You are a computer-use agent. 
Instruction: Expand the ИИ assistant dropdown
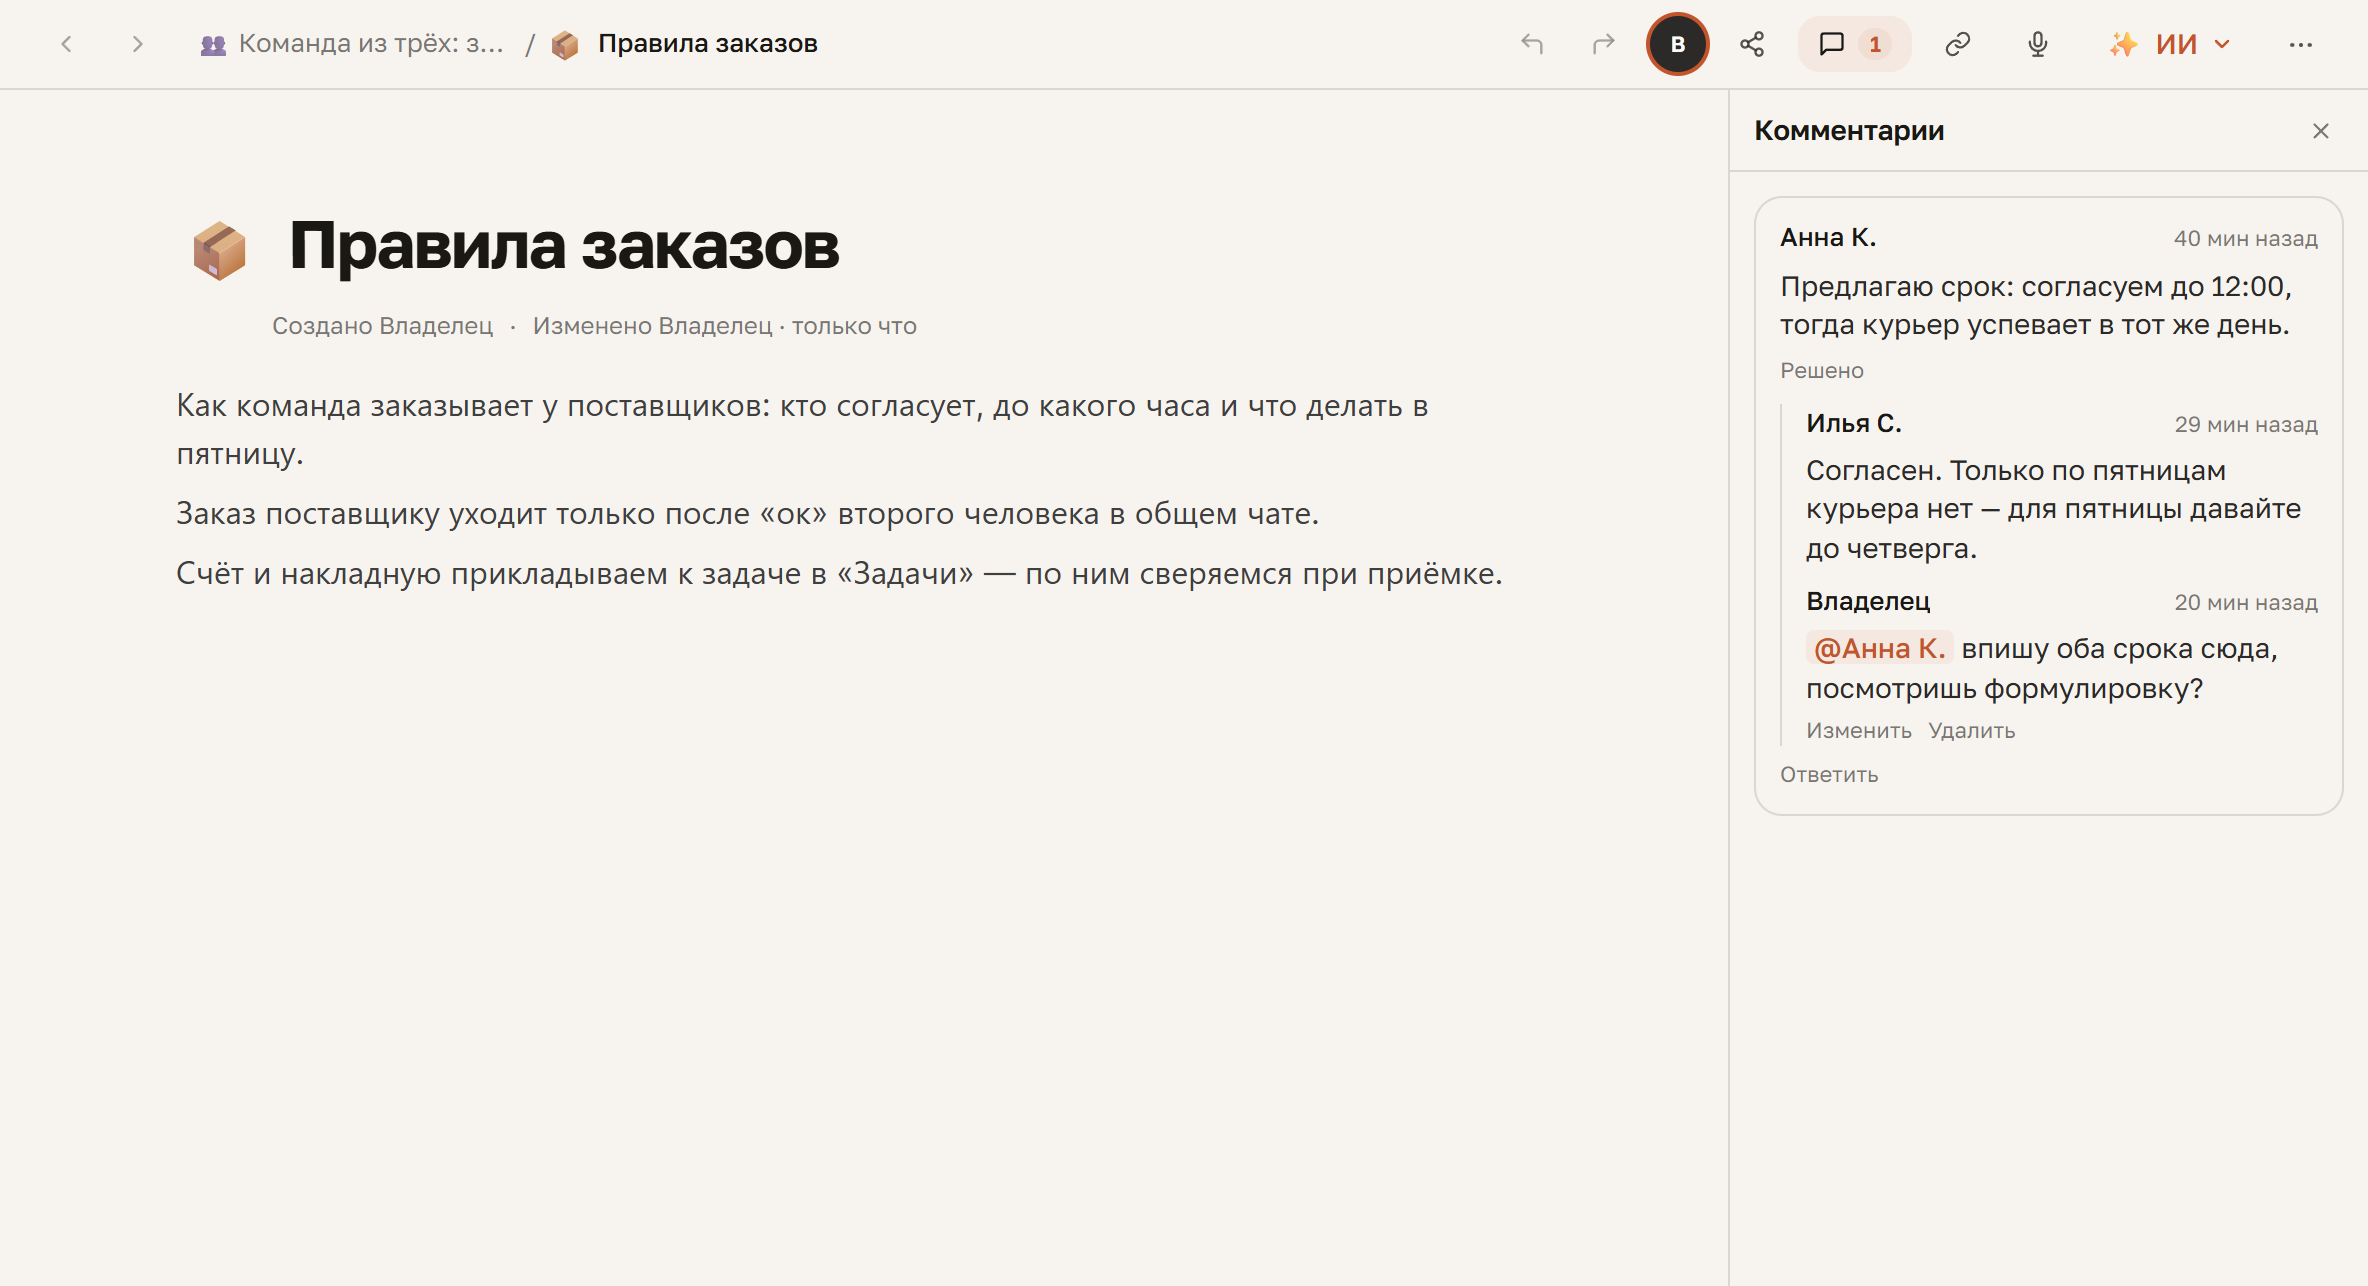click(2170, 44)
